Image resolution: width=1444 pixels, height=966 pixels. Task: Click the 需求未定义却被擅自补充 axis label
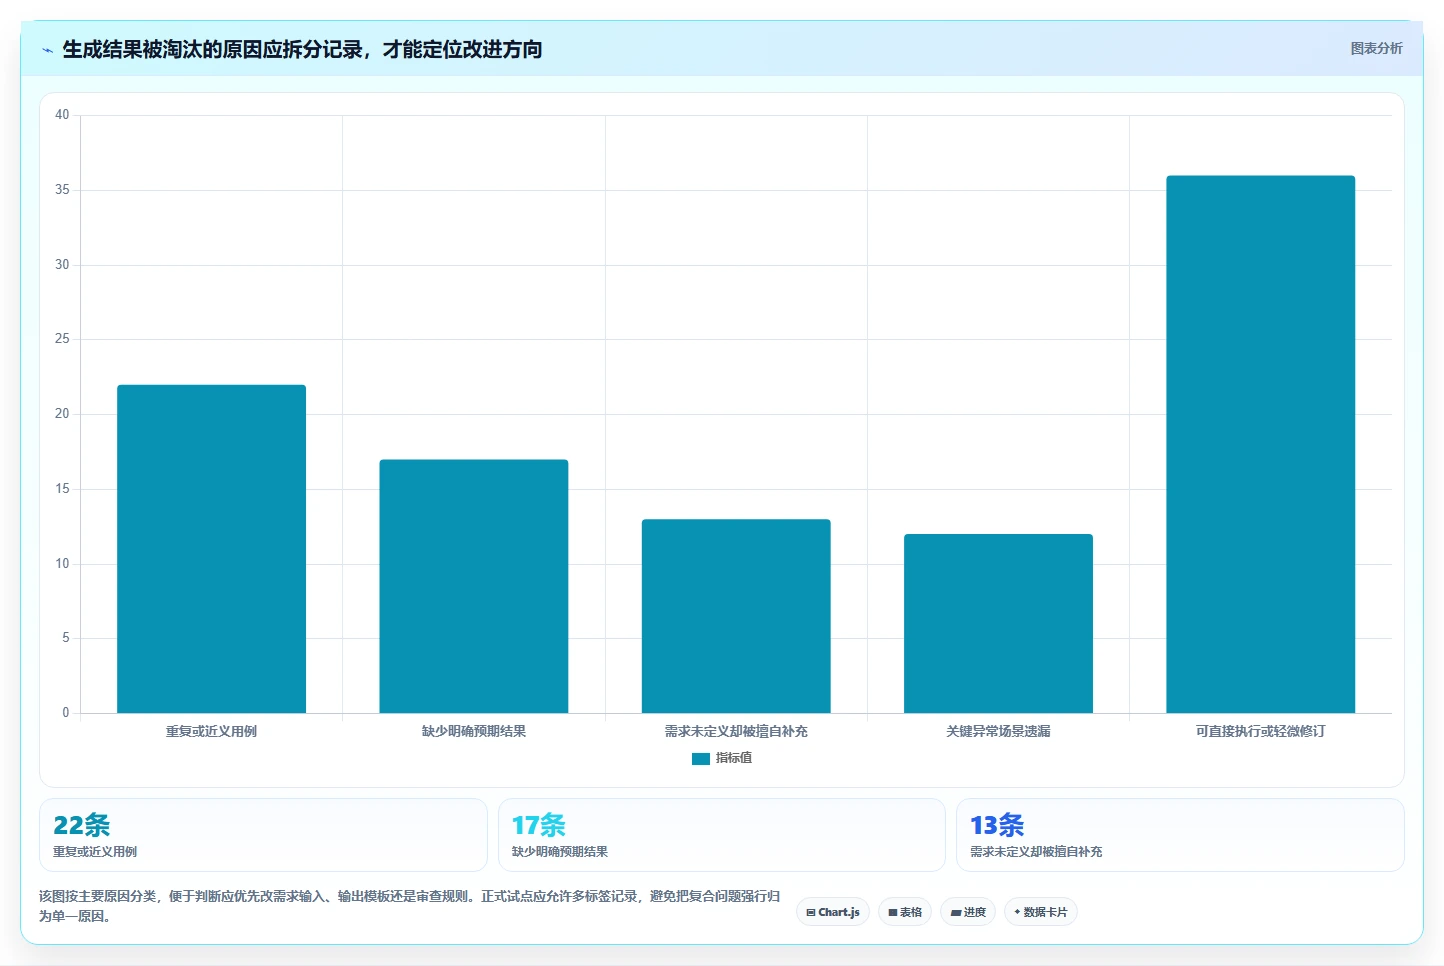click(736, 731)
